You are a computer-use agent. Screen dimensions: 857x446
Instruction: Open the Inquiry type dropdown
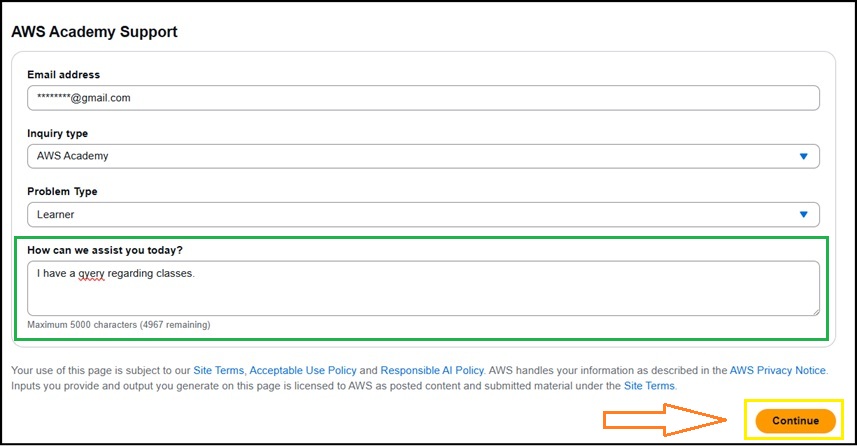click(423, 156)
